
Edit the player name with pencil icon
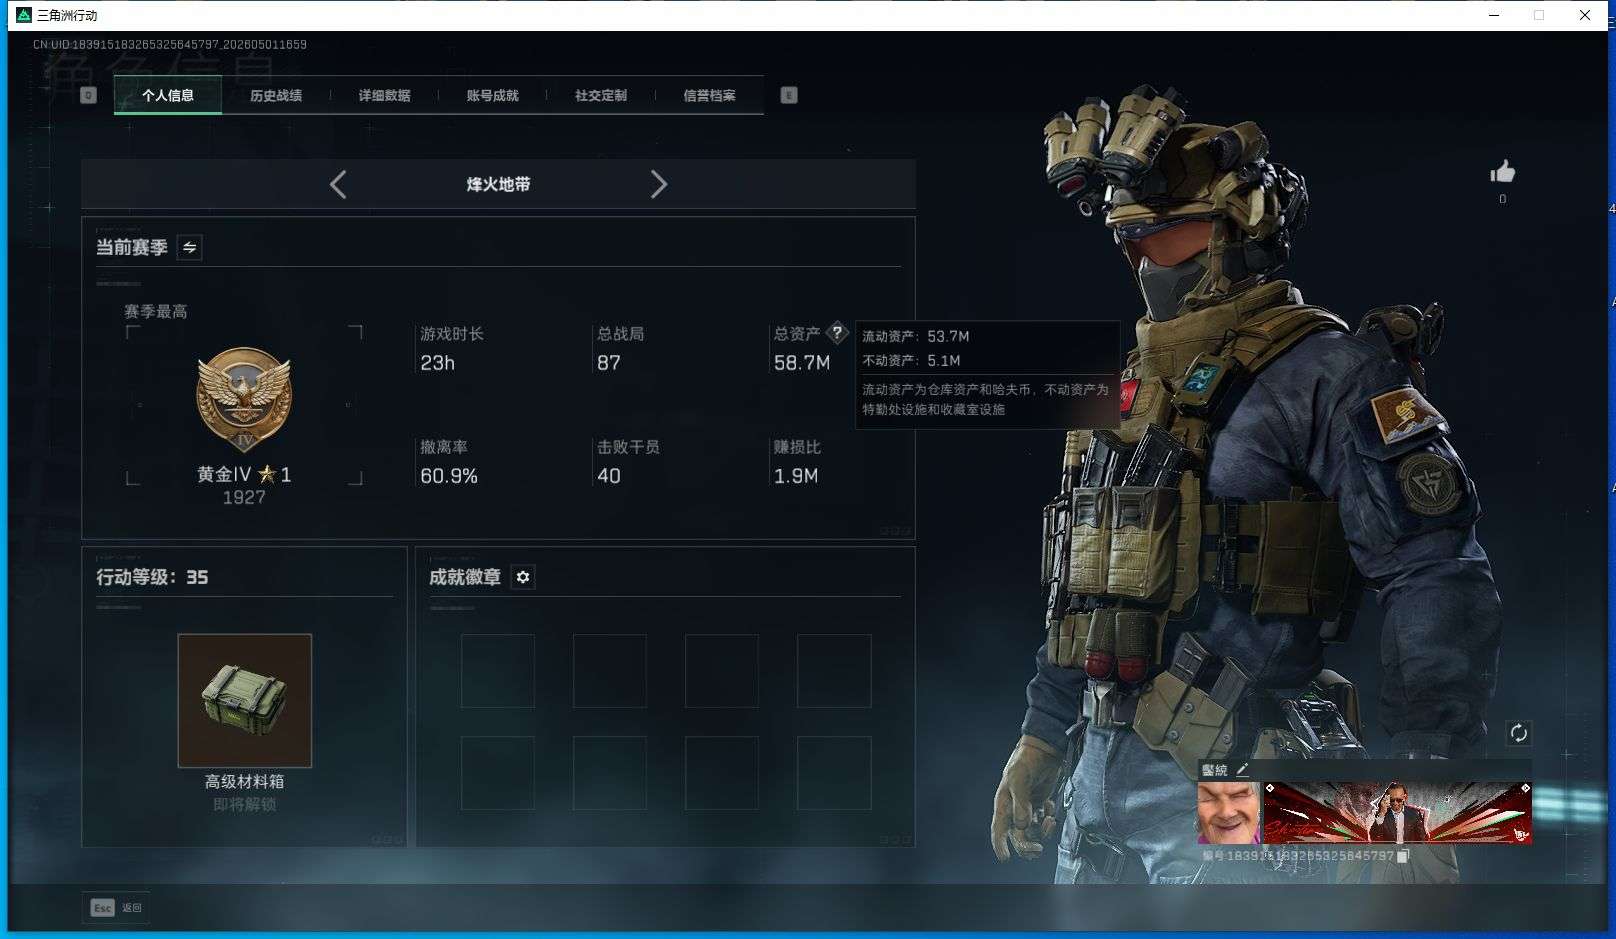(x=1242, y=770)
